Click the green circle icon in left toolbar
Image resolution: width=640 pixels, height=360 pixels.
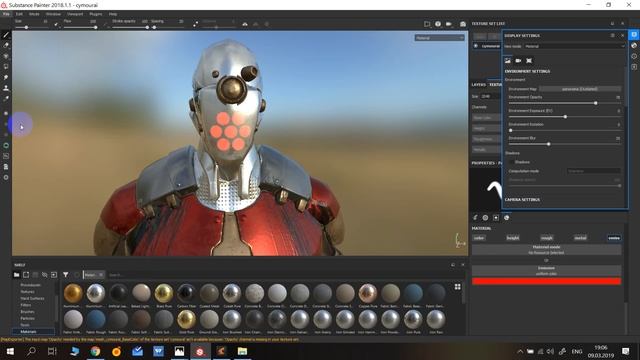[6, 145]
